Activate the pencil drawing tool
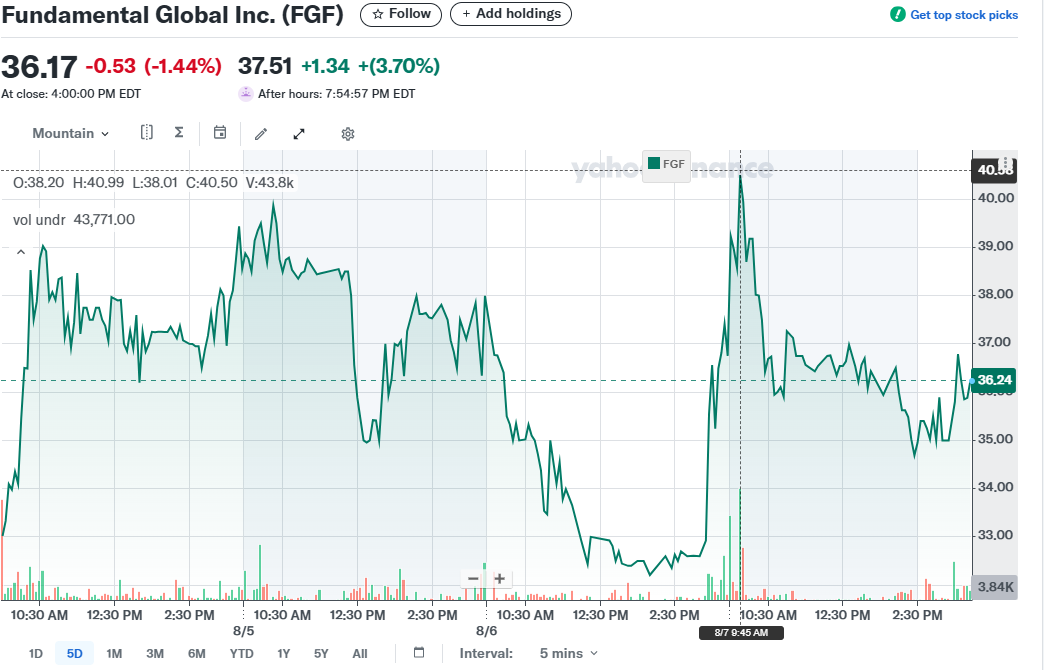1044x670 pixels. (261, 134)
